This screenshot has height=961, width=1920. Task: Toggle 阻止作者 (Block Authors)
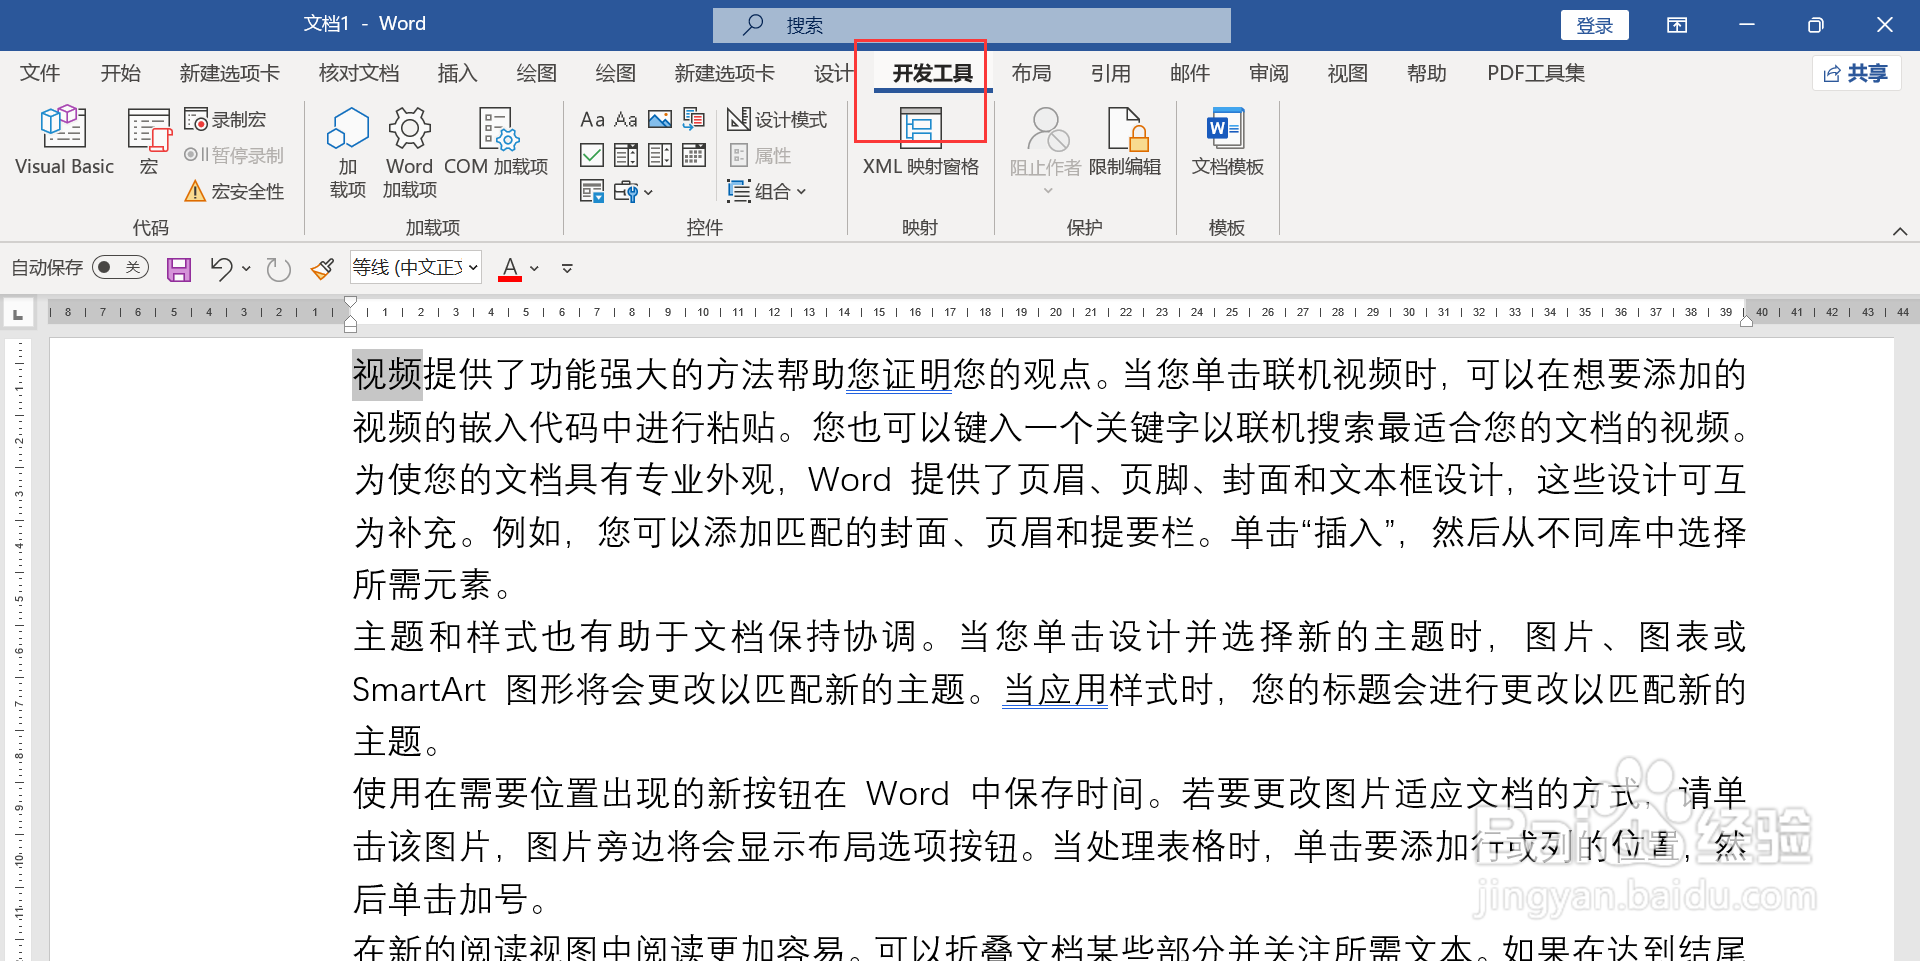coord(1045,143)
